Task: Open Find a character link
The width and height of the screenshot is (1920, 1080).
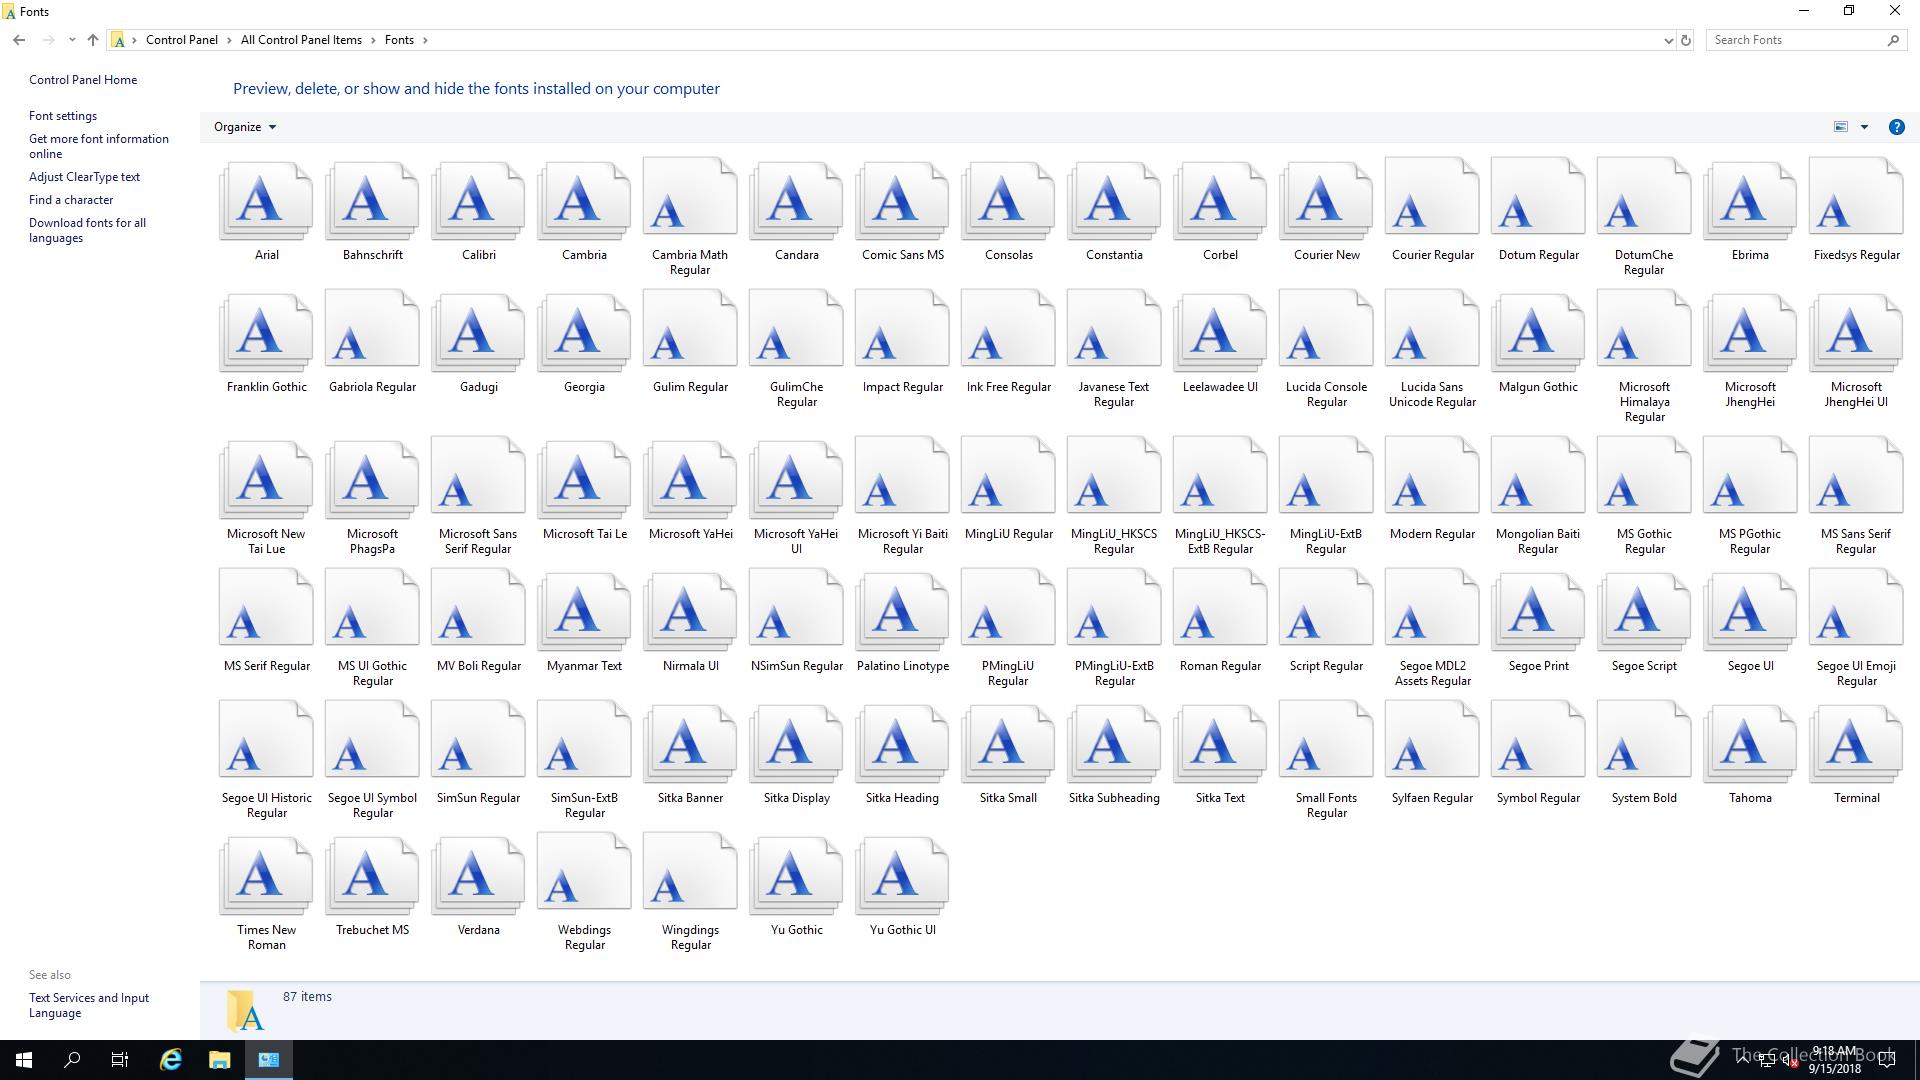Action: (x=71, y=200)
